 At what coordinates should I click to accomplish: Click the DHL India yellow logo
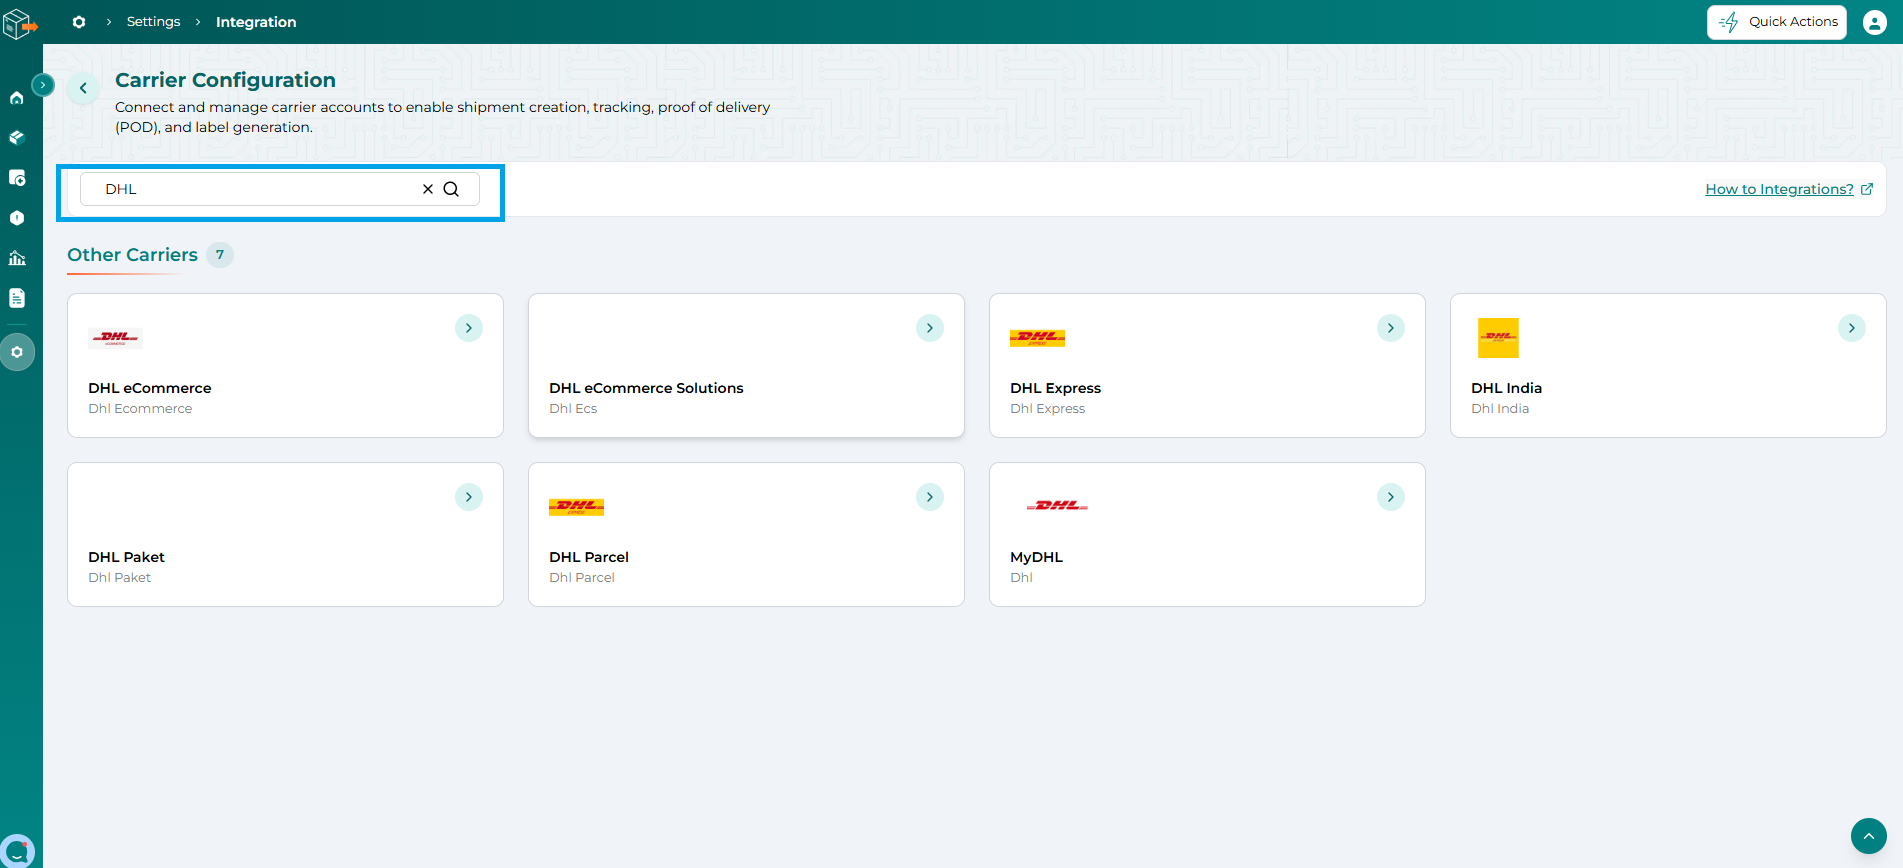click(x=1498, y=338)
